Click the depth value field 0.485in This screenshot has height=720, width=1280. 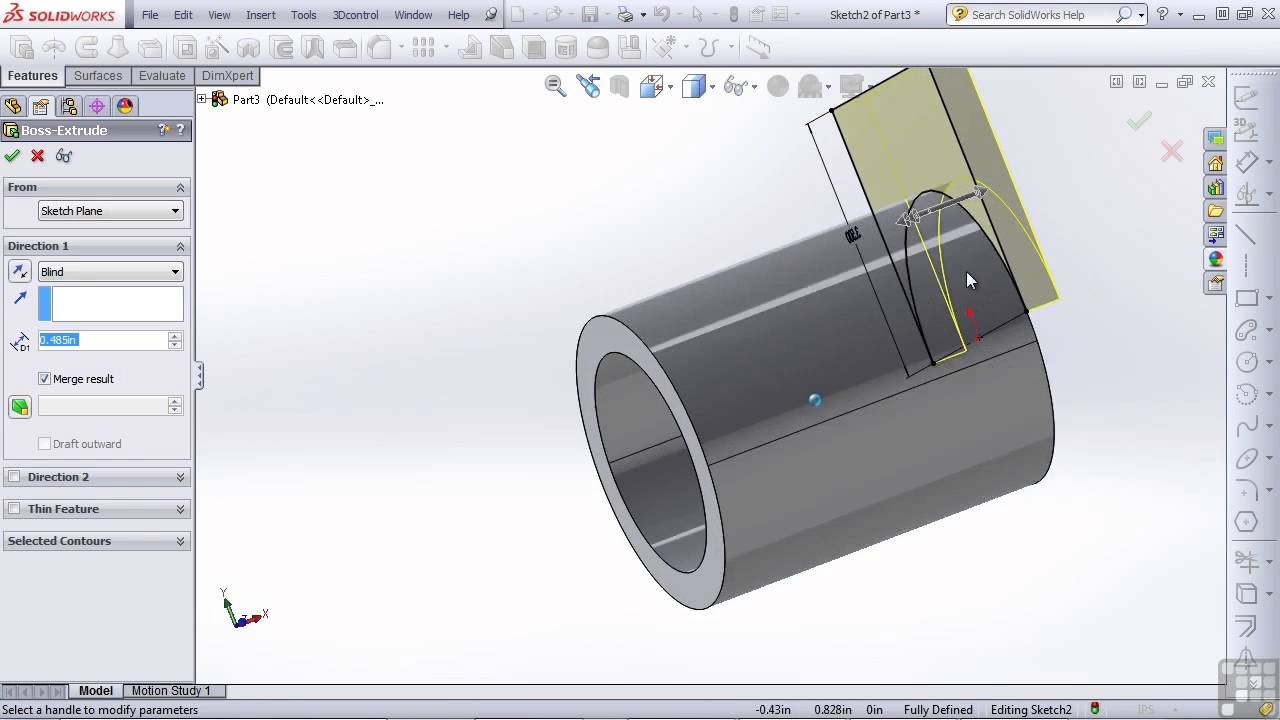(103, 340)
